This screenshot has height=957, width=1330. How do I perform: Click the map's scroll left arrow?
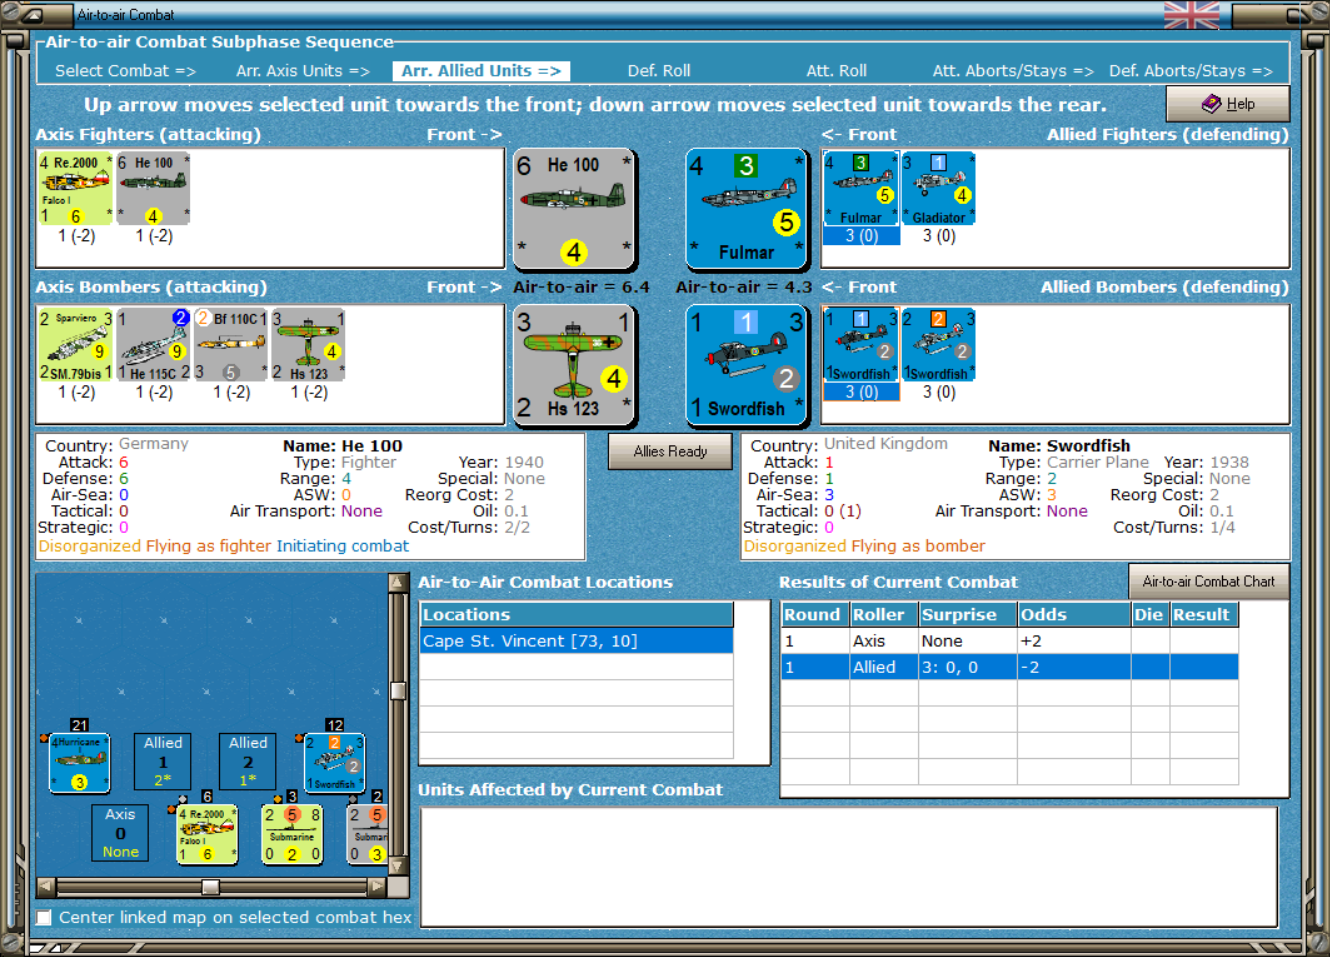pyautogui.click(x=46, y=887)
